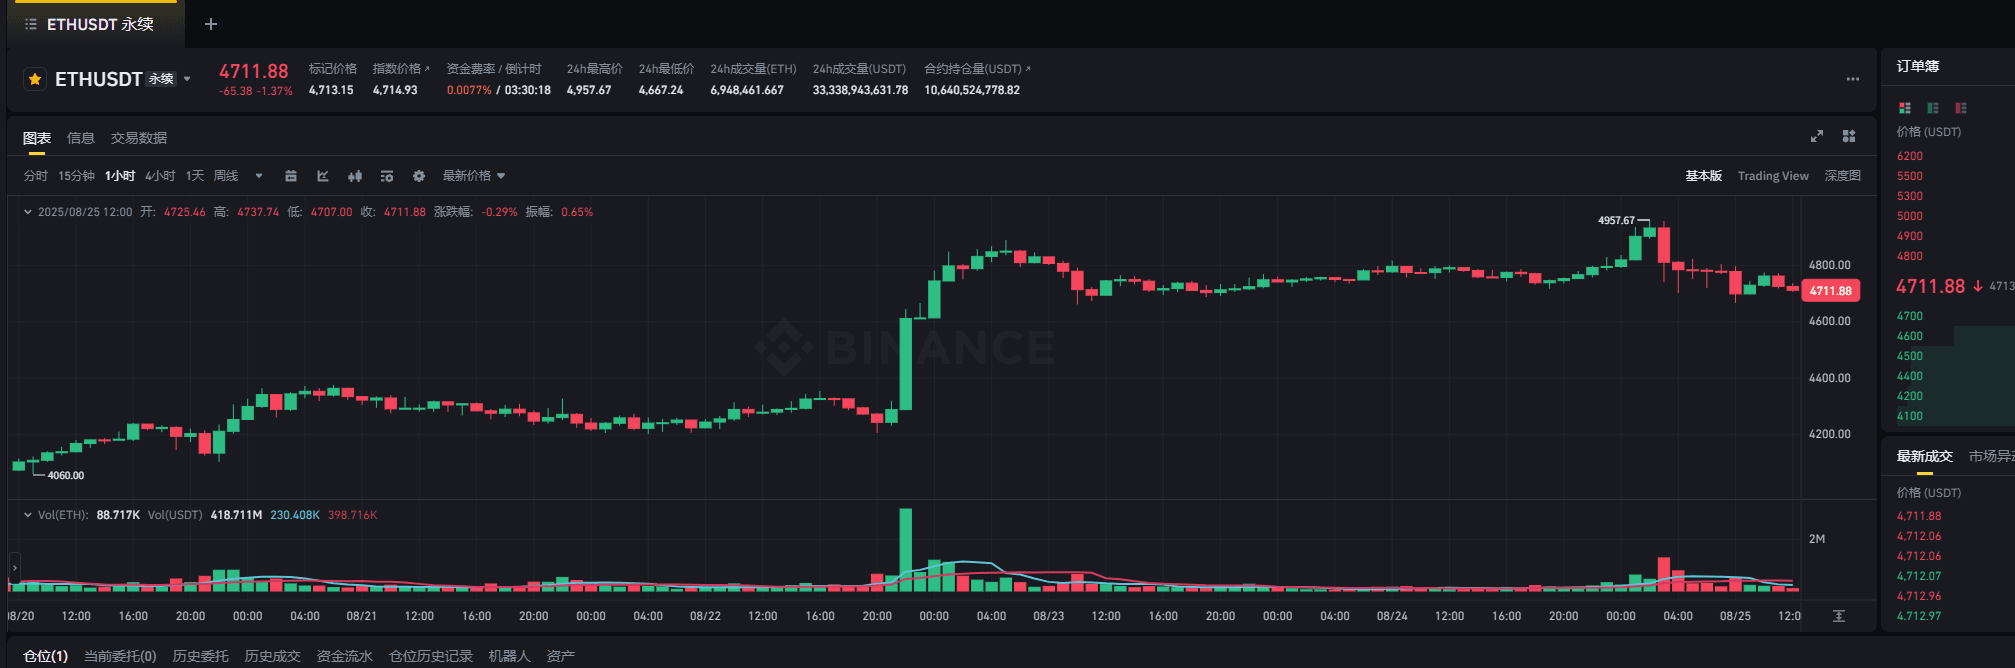Image resolution: width=2015 pixels, height=668 pixels.
Task: Click the 4060.00 low price marker
Action: [x=66, y=476]
